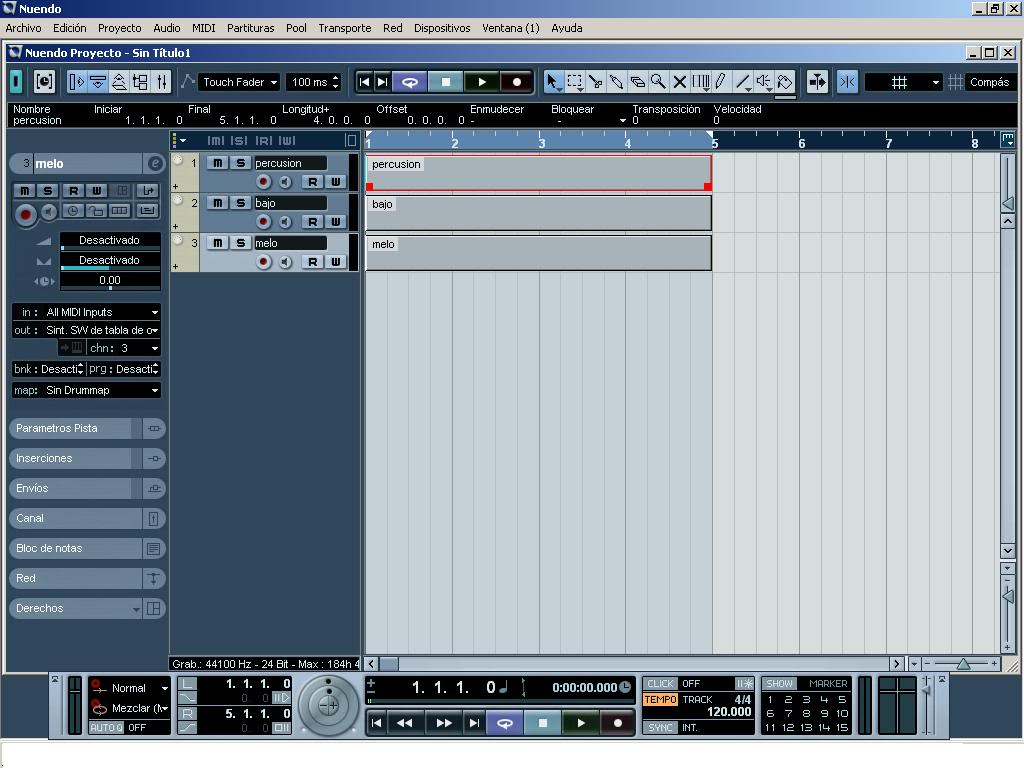Click the Constrain Delay Compensation button
Viewport: 1024px width, 768px height.
click(44, 82)
